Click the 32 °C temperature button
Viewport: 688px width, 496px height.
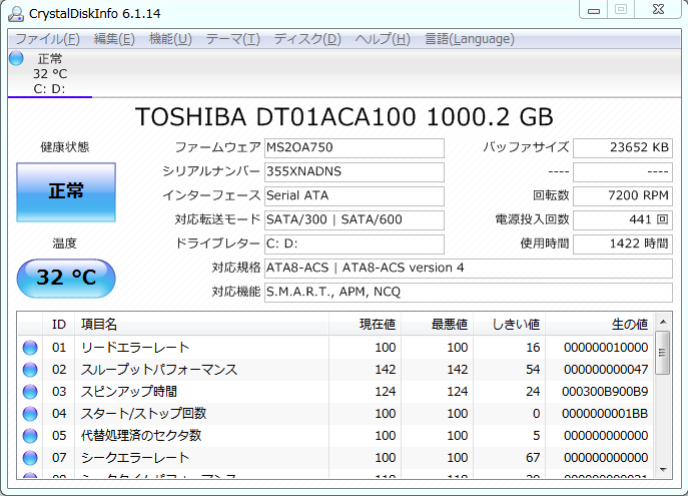pos(66,278)
